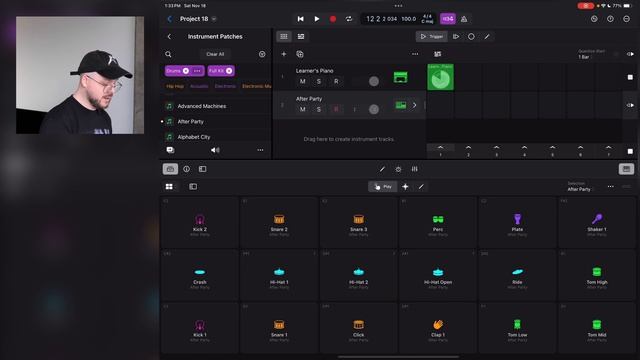Viewport: 640px width, 360px height.
Task: Select the Trigger cell mode
Action: pyautogui.click(x=432, y=36)
